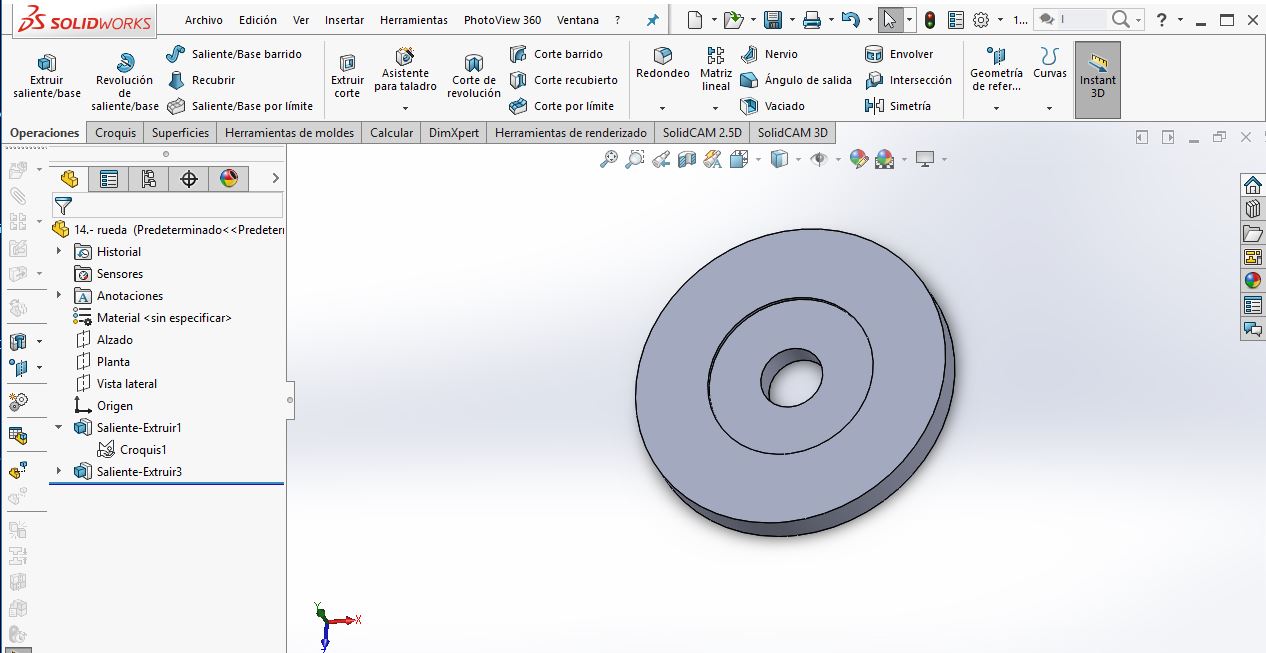Click the Nervio rib command
This screenshot has height=653, width=1266.
(769, 54)
